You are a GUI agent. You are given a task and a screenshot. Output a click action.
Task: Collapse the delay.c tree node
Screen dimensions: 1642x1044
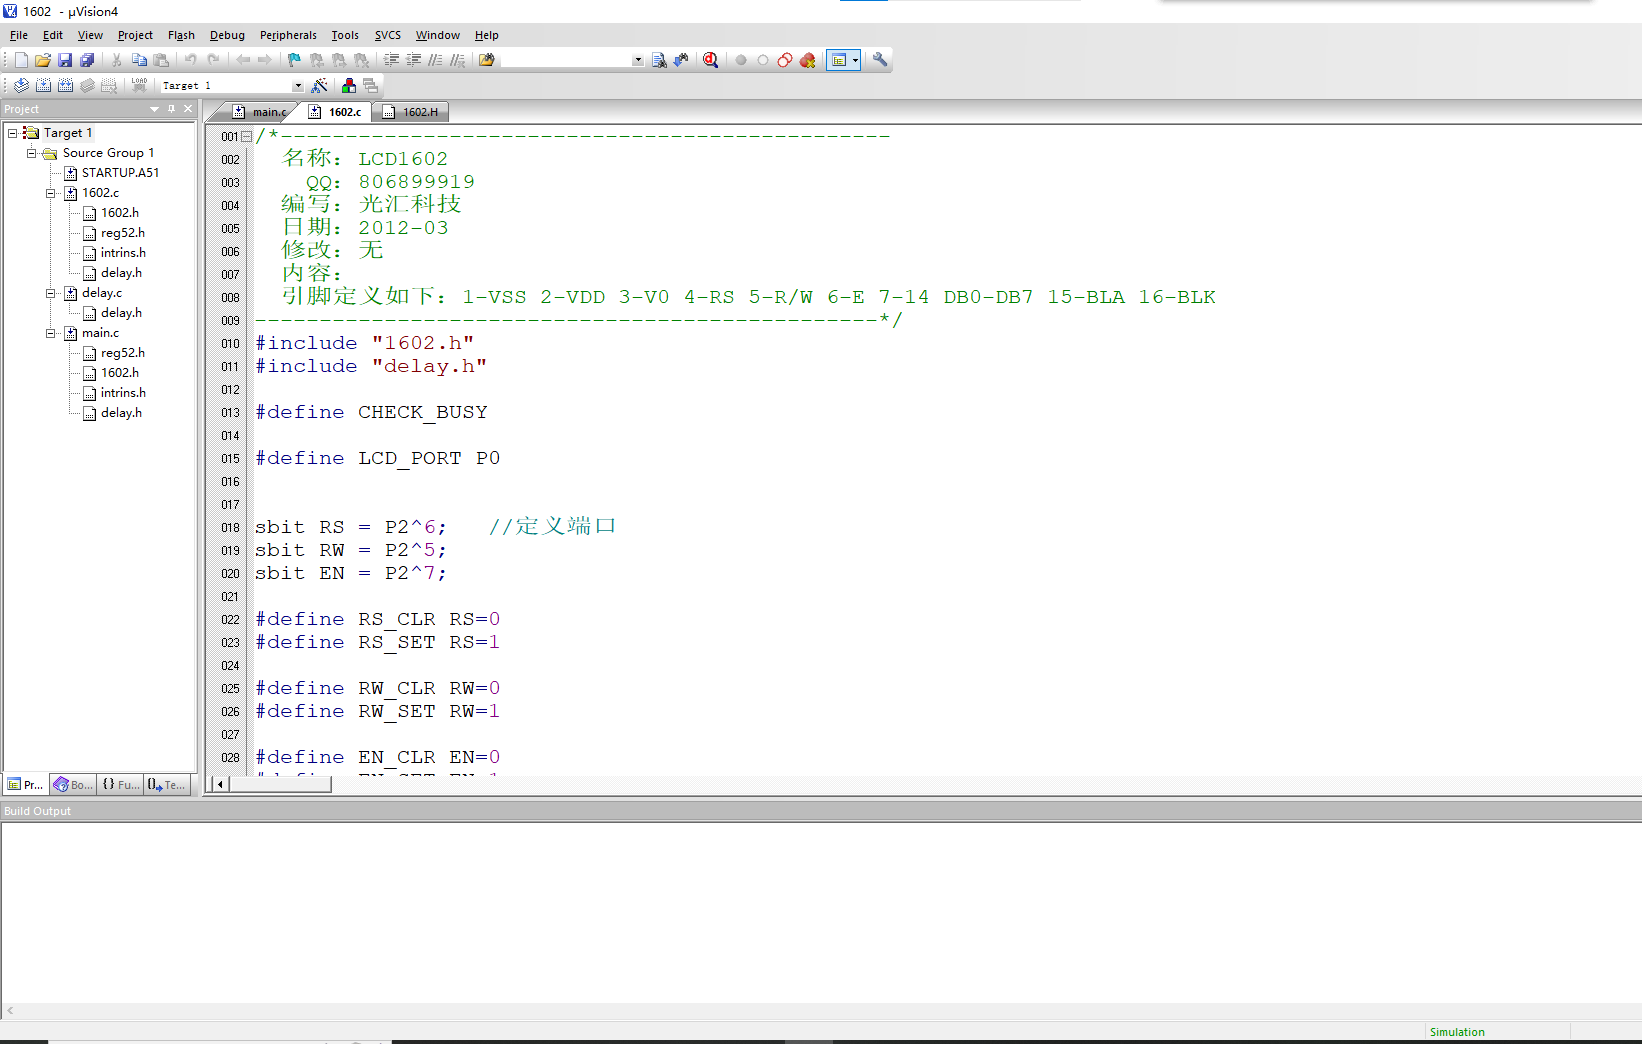(50, 293)
